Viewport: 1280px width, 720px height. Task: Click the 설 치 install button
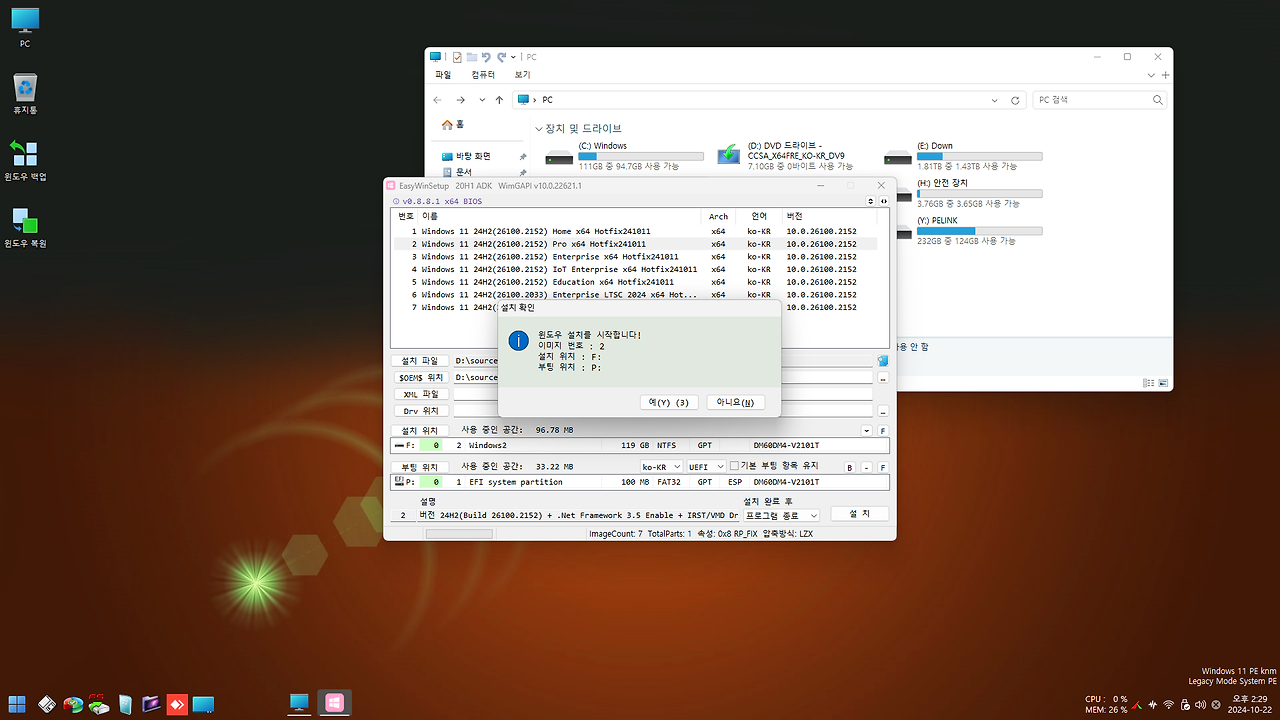(x=860, y=514)
